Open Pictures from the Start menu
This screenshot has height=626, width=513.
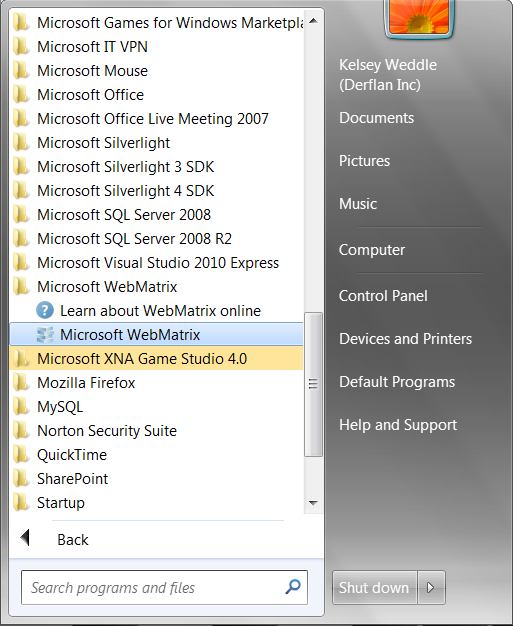tap(364, 160)
